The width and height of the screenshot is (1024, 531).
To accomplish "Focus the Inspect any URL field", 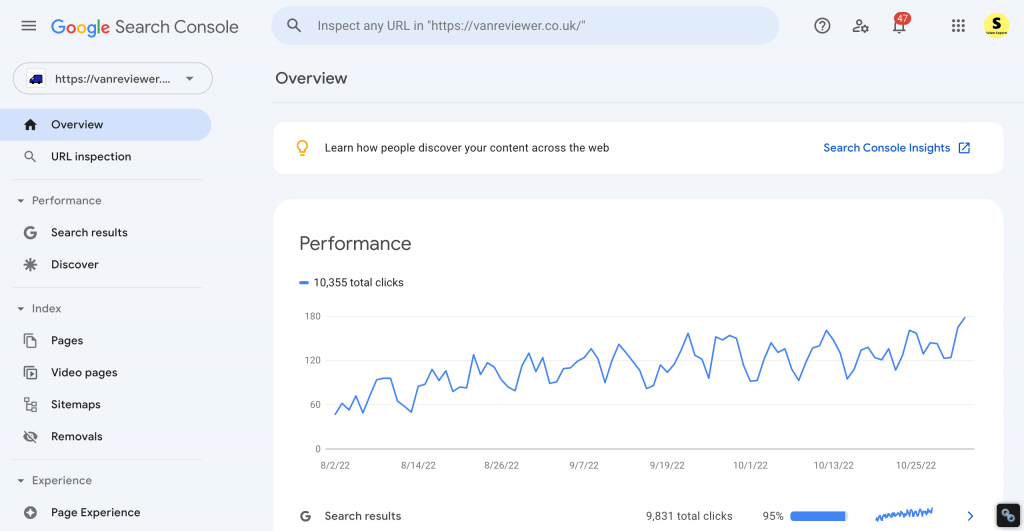I will [x=525, y=25].
